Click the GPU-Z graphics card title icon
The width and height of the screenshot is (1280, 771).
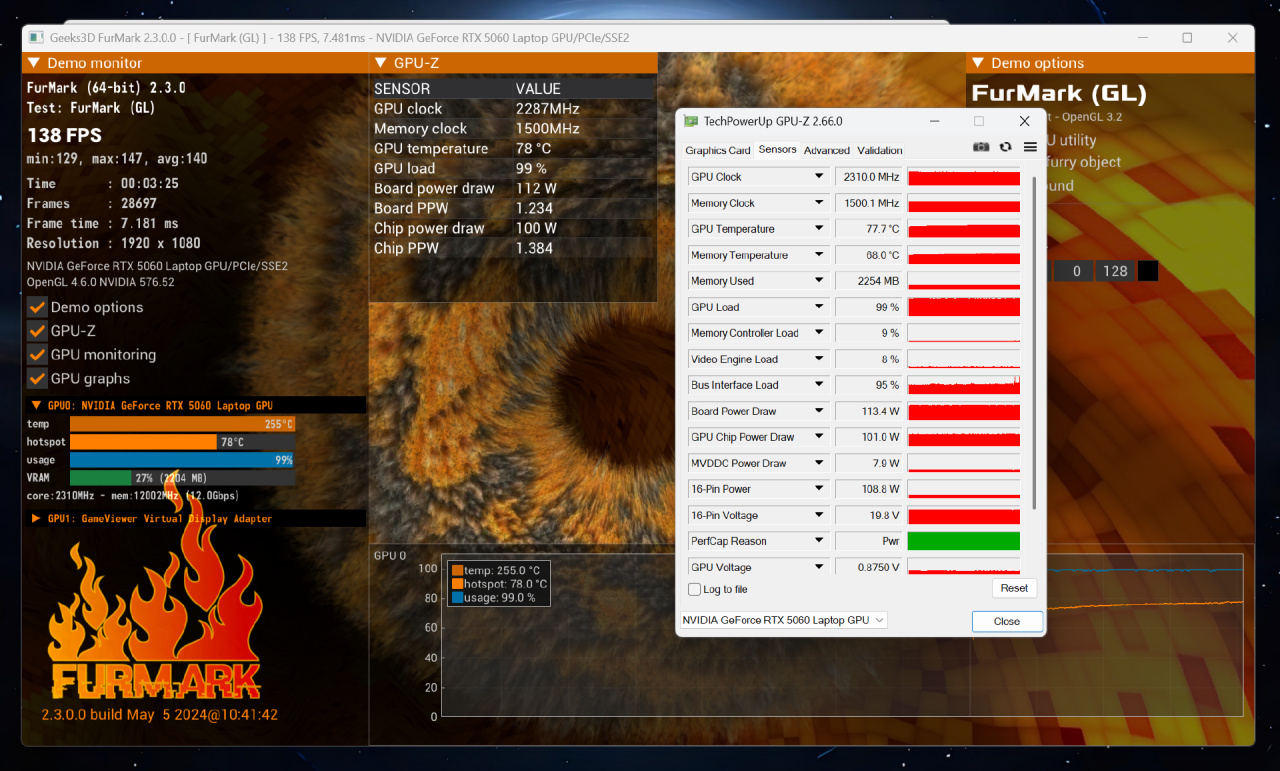[x=691, y=121]
